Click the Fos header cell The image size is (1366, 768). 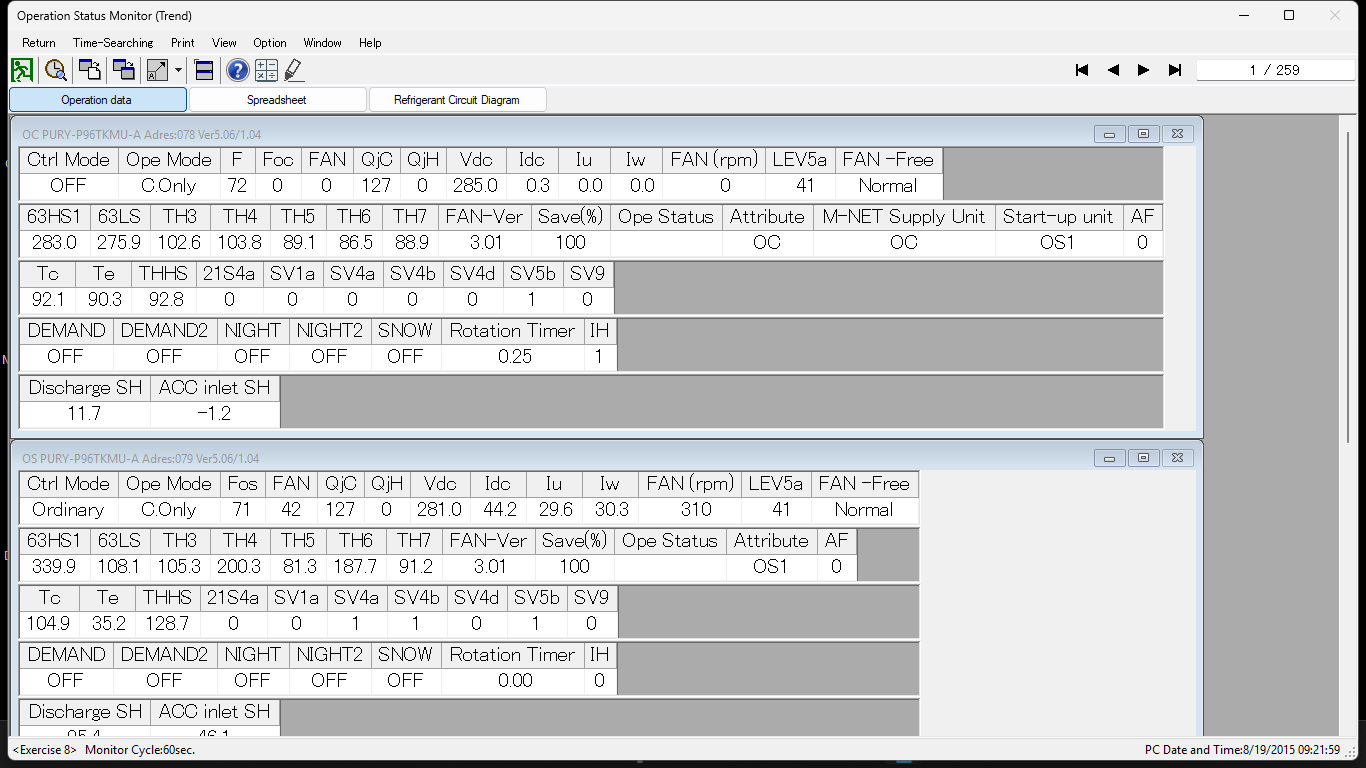pos(243,484)
